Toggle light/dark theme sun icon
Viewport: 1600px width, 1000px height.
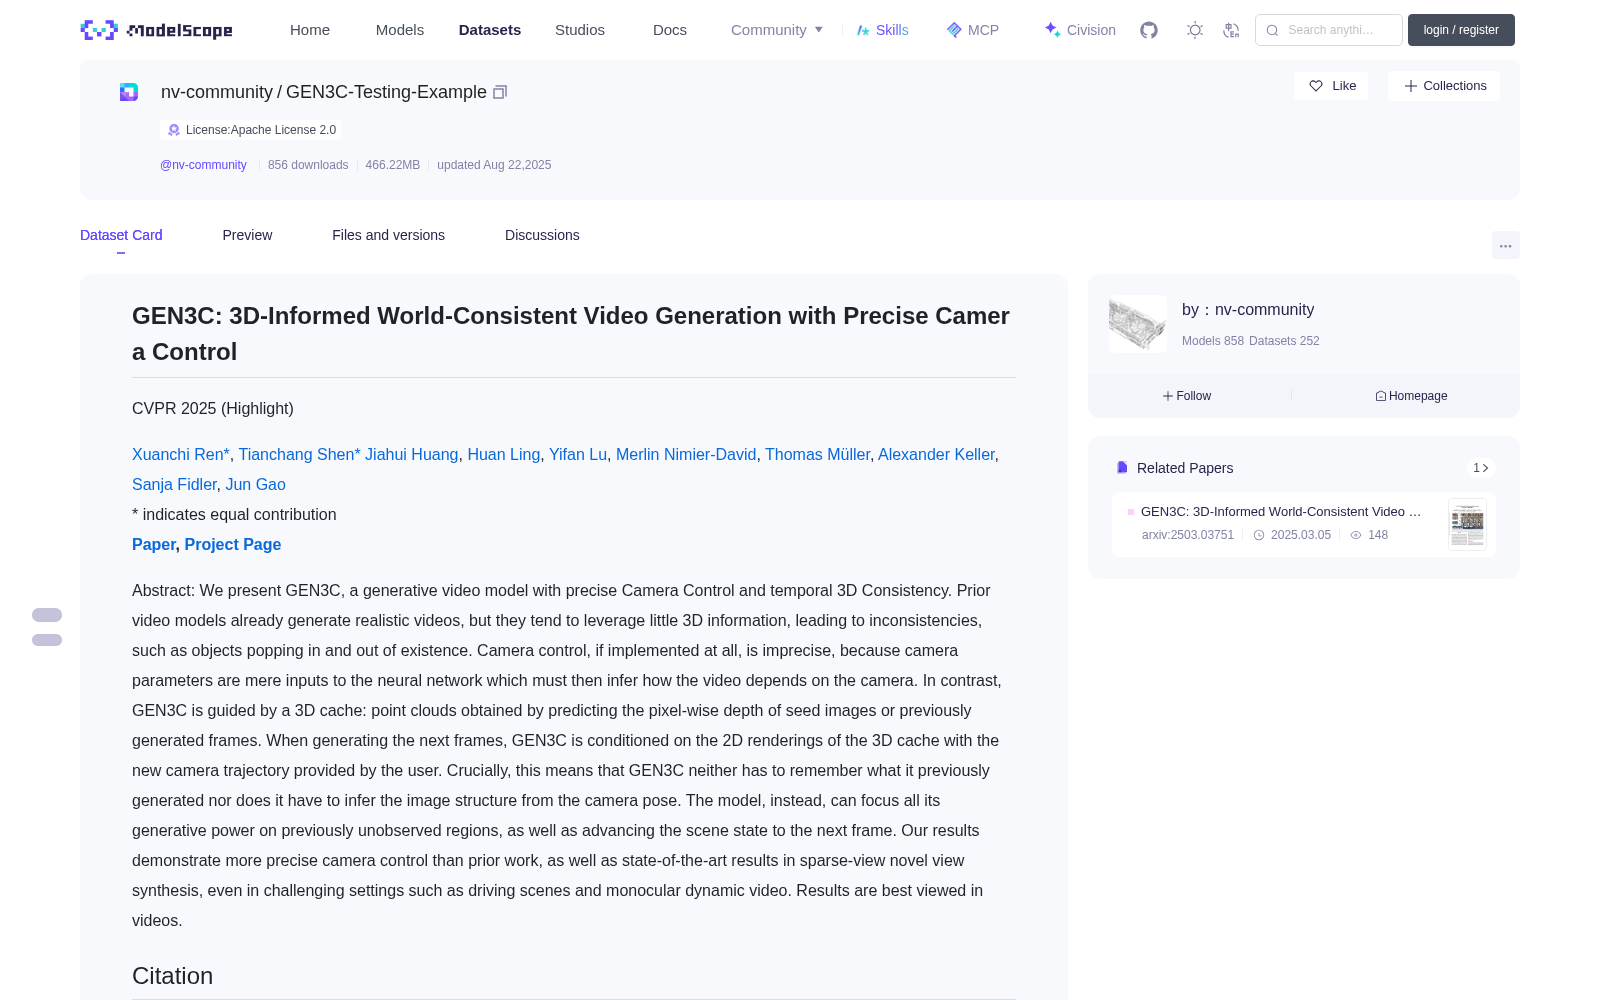click(1195, 30)
